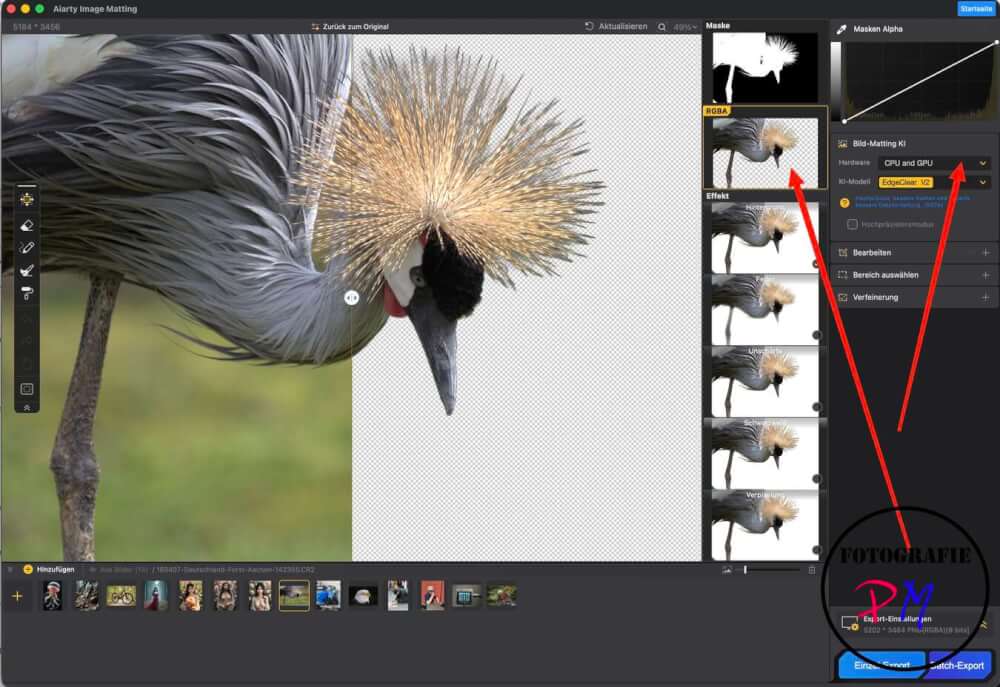Image resolution: width=1000 pixels, height=687 pixels.
Task: Open the KI-Modell dropdown showing EdgeClear V2
Action: coord(932,182)
